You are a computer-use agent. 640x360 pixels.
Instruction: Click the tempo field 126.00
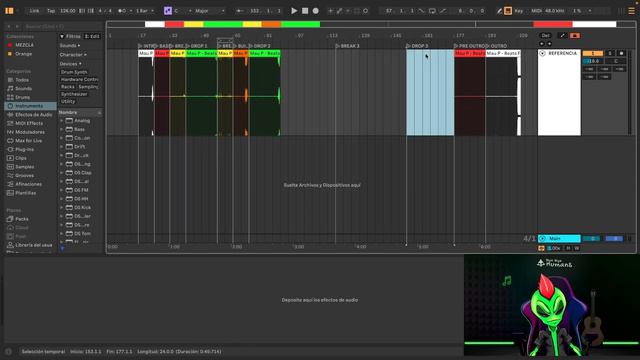click(x=68, y=11)
